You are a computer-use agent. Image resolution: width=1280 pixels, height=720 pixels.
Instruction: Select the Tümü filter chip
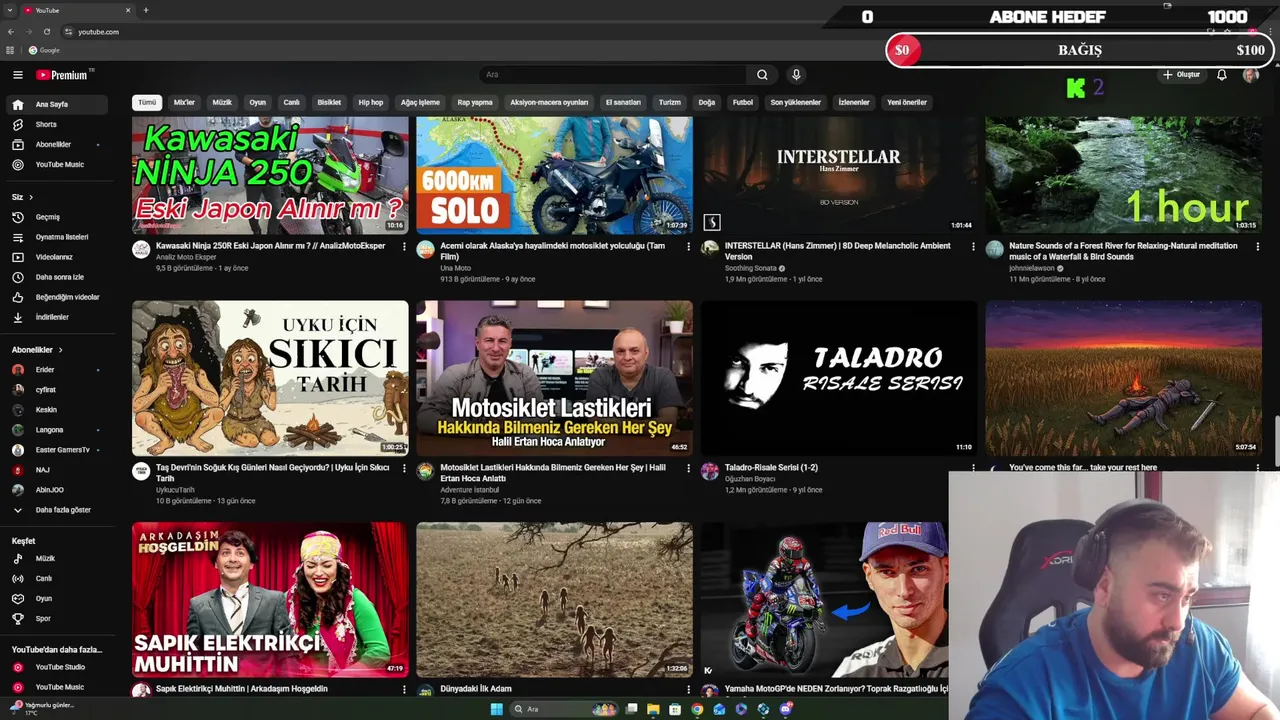click(147, 102)
